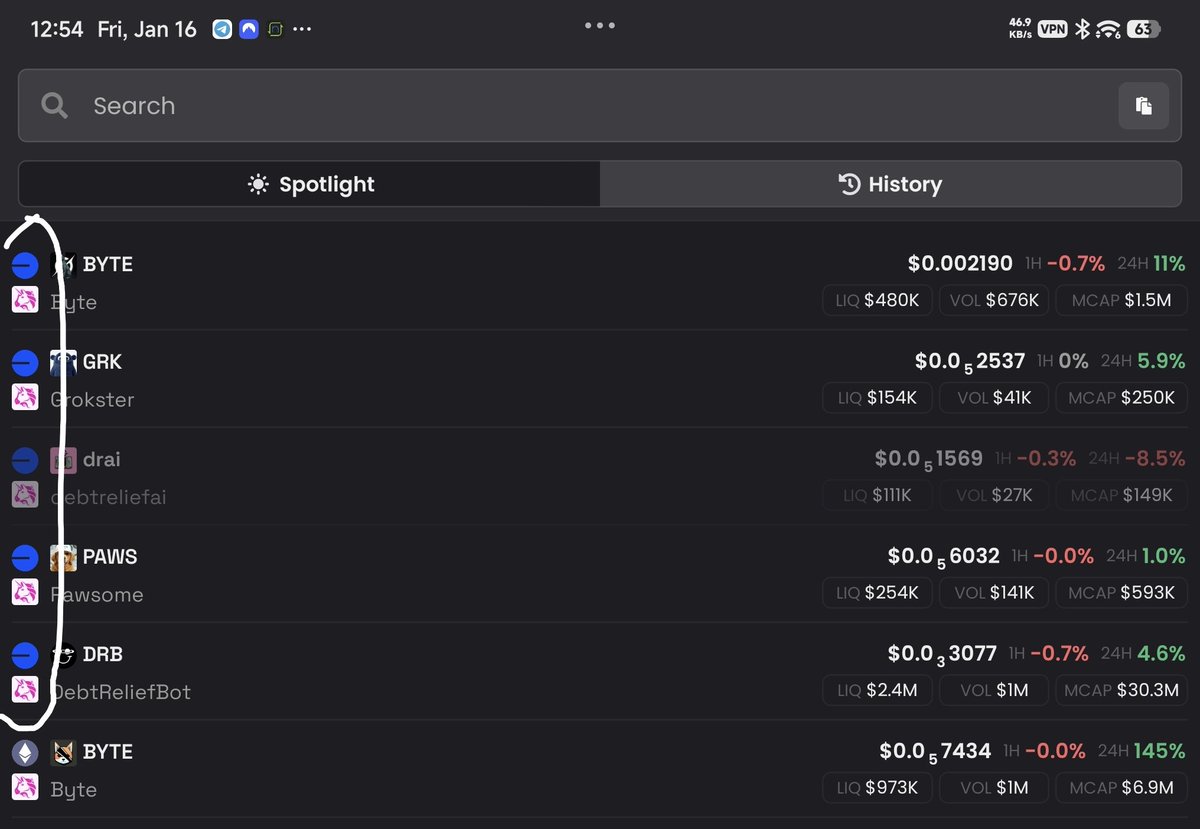This screenshot has width=1200, height=829.
Task: Click the Uniswap icon on the $0.002190 BYTE row
Action: click(x=25, y=300)
